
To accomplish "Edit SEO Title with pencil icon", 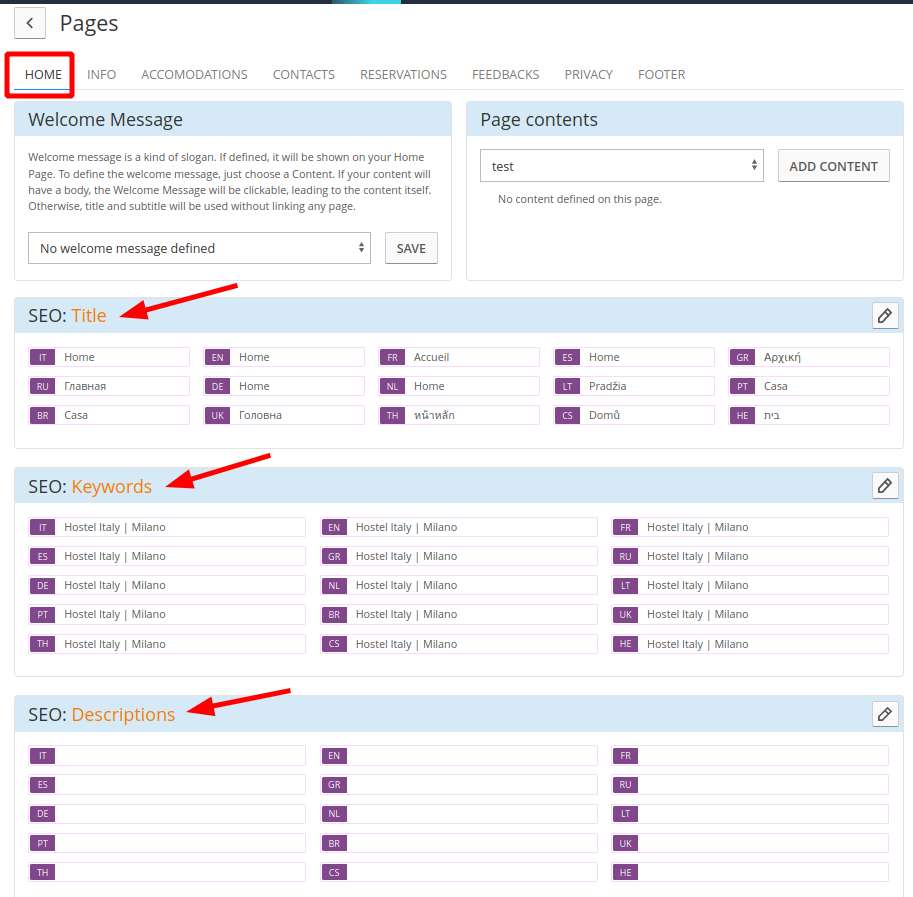I will (x=885, y=316).
